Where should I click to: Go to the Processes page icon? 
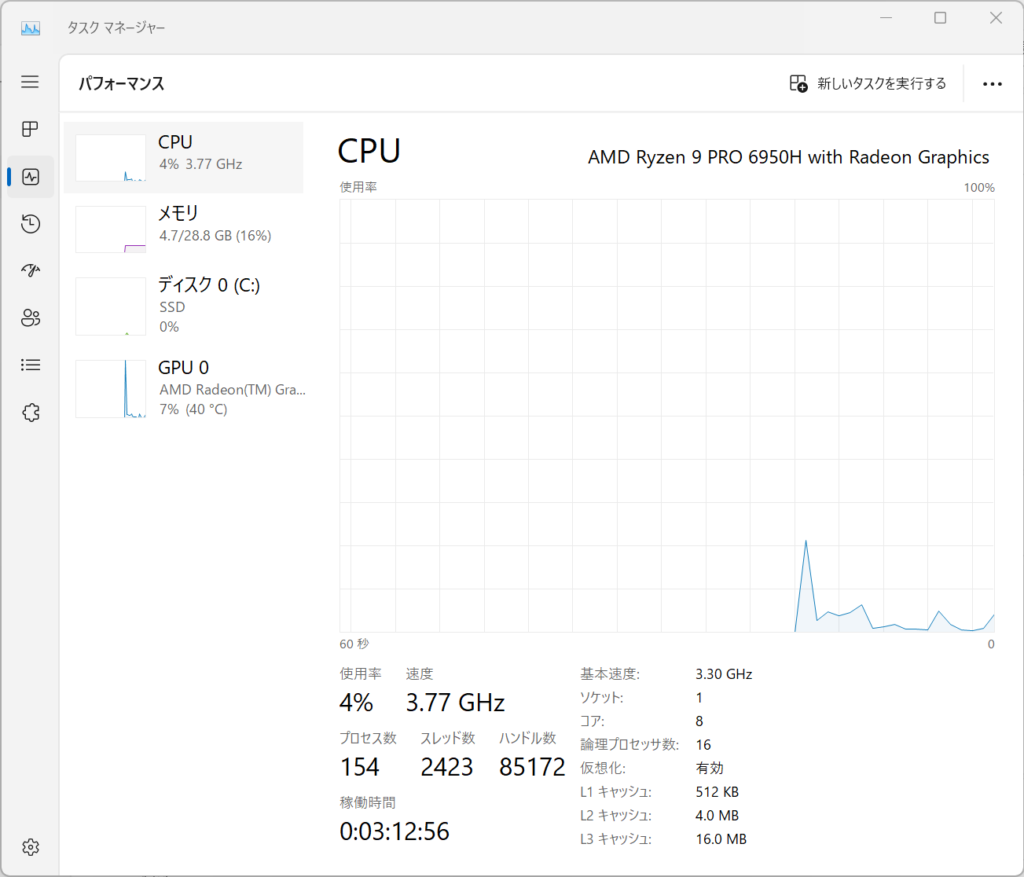(30, 129)
